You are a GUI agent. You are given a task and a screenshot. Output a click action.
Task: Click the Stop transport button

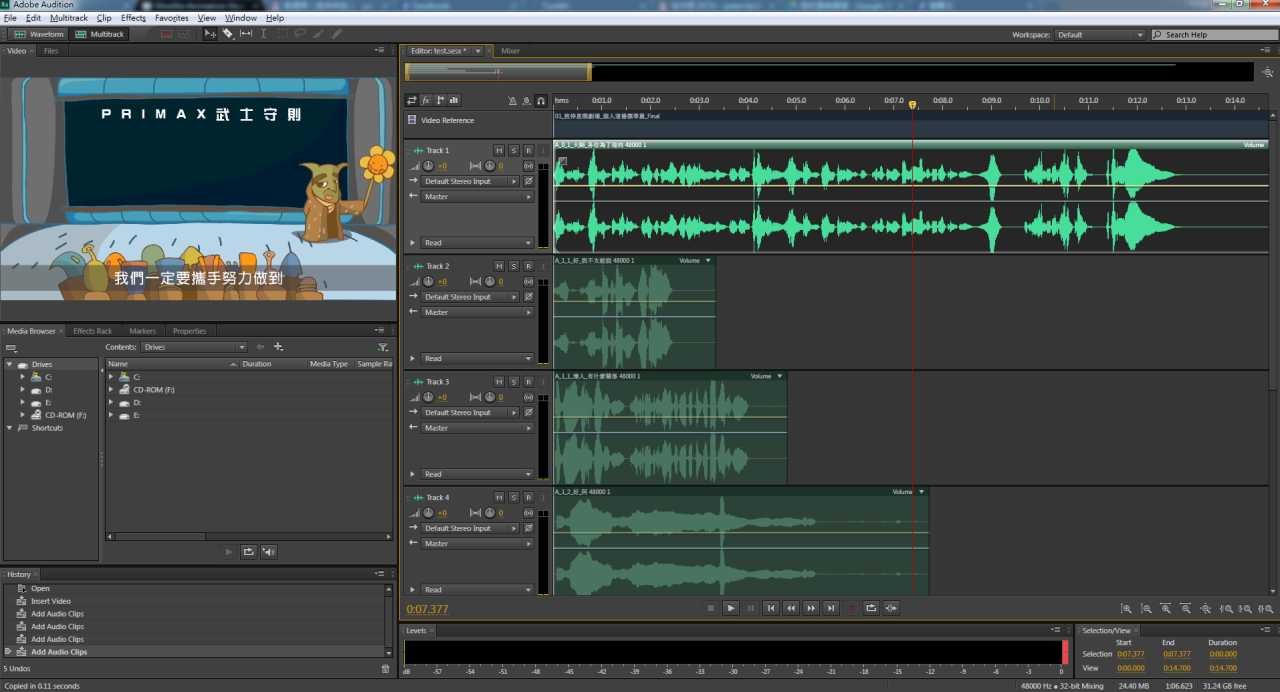pyautogui.click(x=710, y=608)
